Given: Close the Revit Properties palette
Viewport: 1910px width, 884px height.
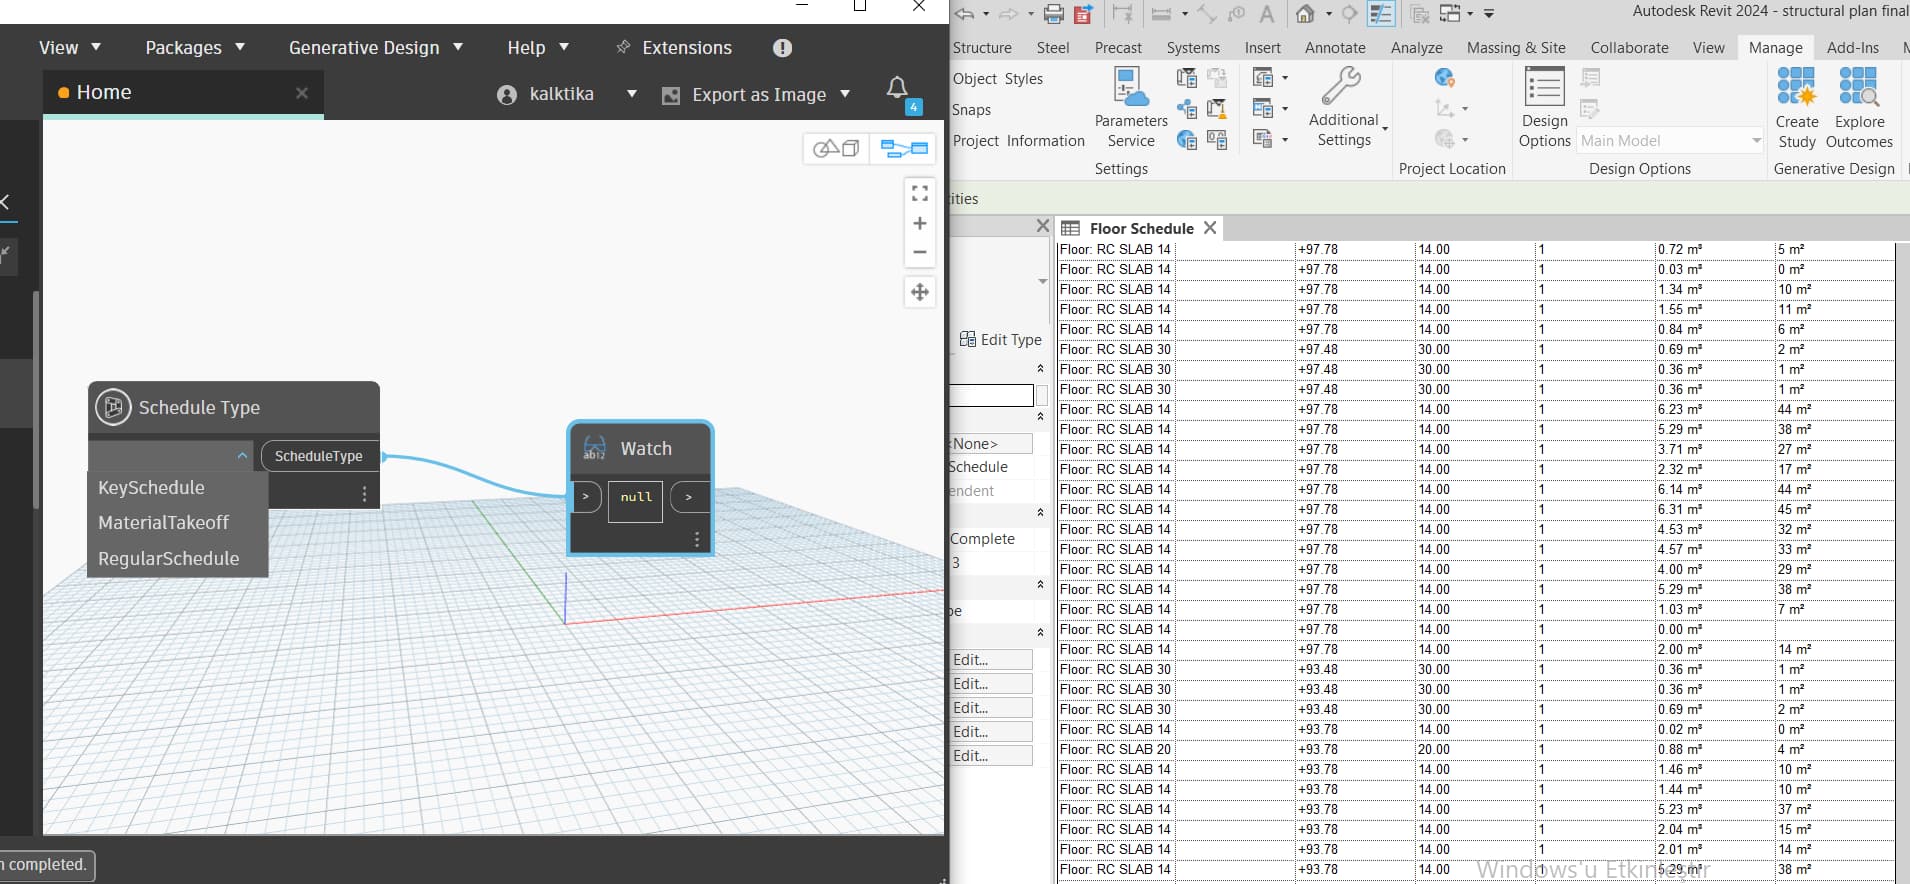Looking at the screenshot, I should pos(1042,226).
